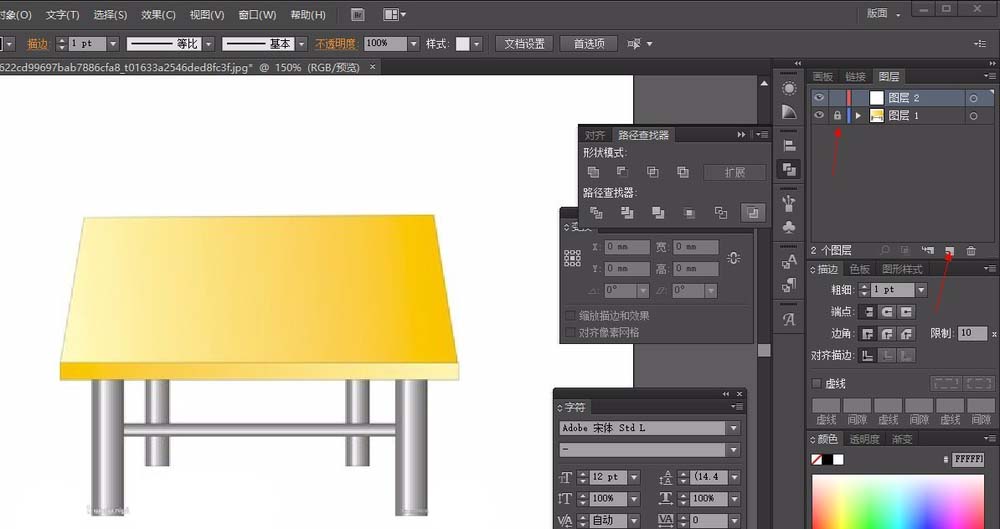Viewport: 1000px width, 529px height.
Task: Switch to the 色板 tab
Action: (860, 269)
